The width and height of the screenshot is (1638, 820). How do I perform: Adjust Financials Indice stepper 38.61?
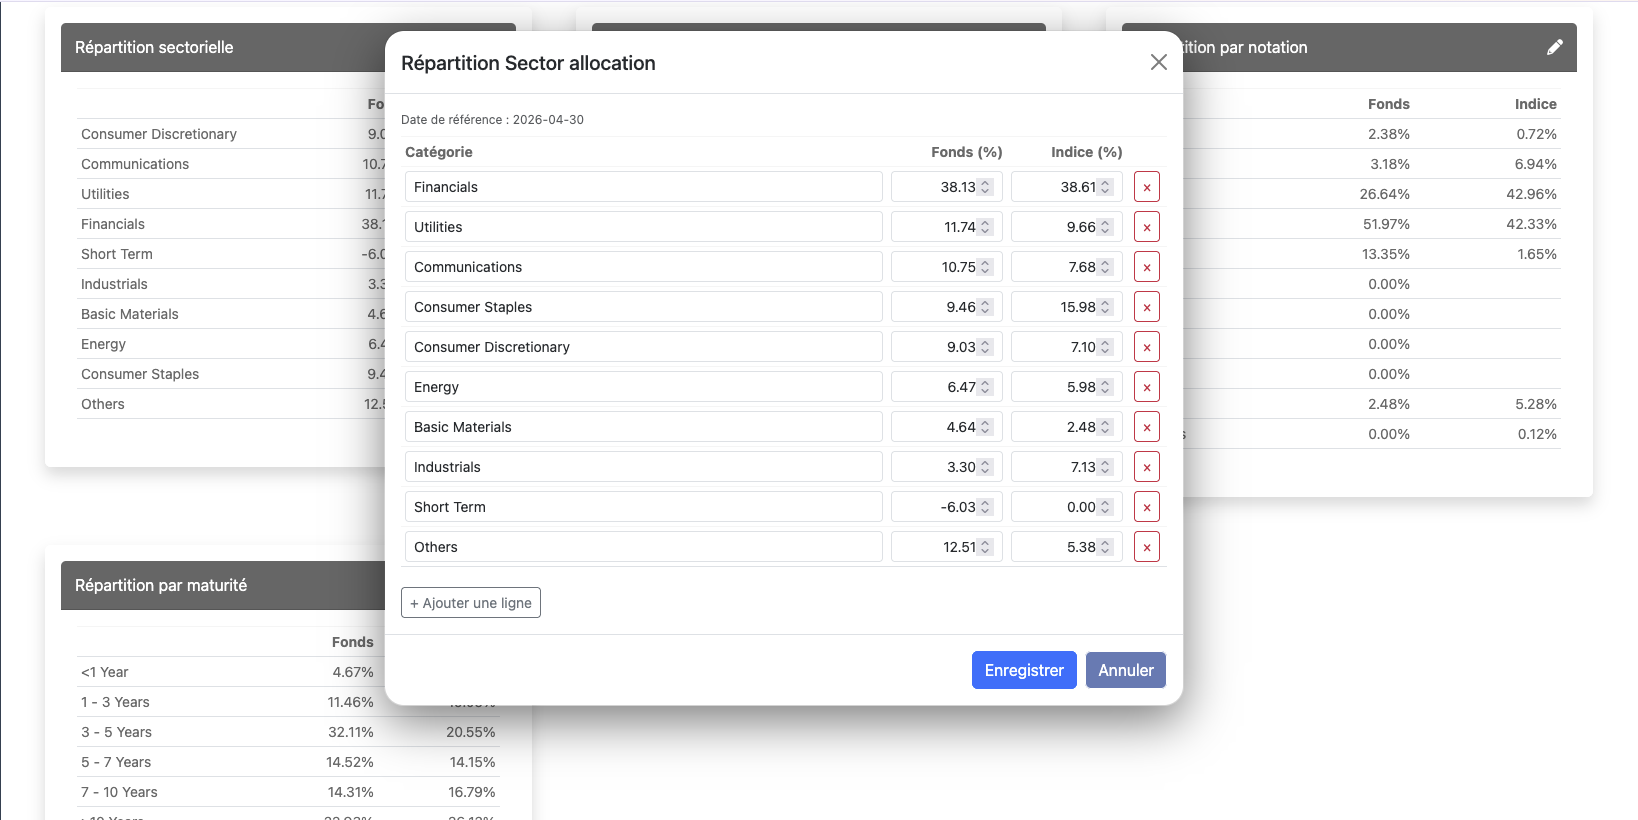pyautogui.click(x=1105, y=187)
